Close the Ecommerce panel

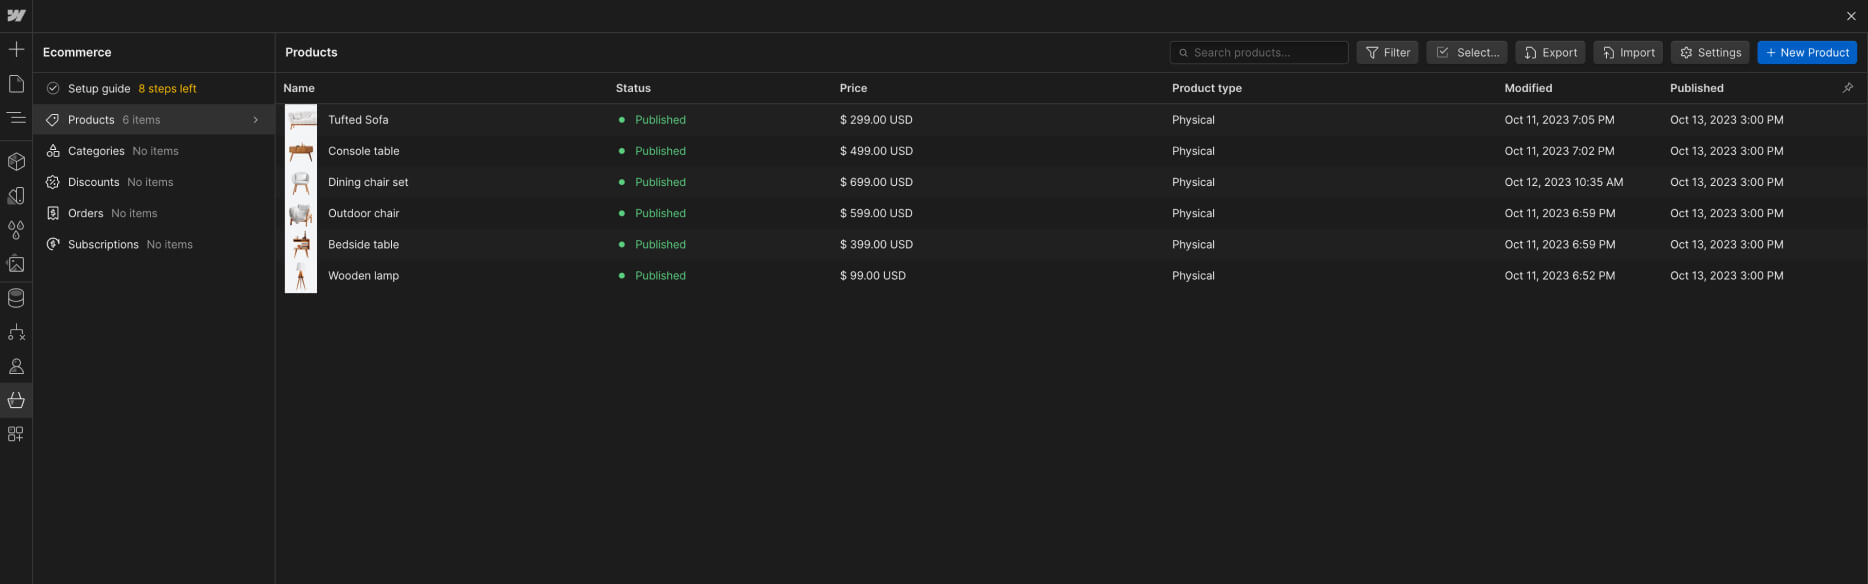click(x=1851, y=16)
